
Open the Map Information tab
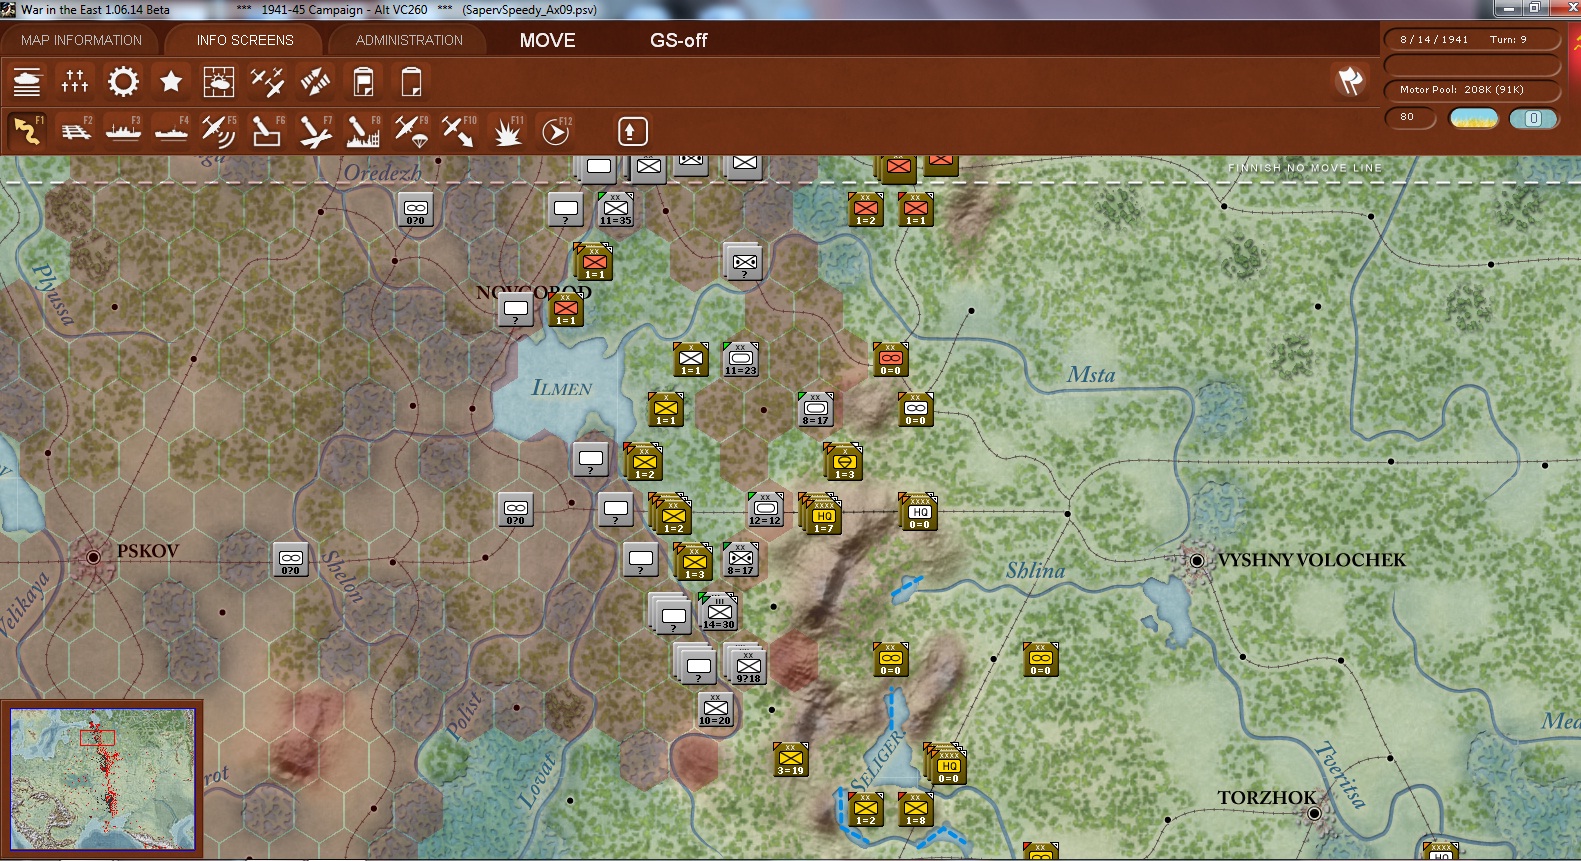(x=82, y=40)
